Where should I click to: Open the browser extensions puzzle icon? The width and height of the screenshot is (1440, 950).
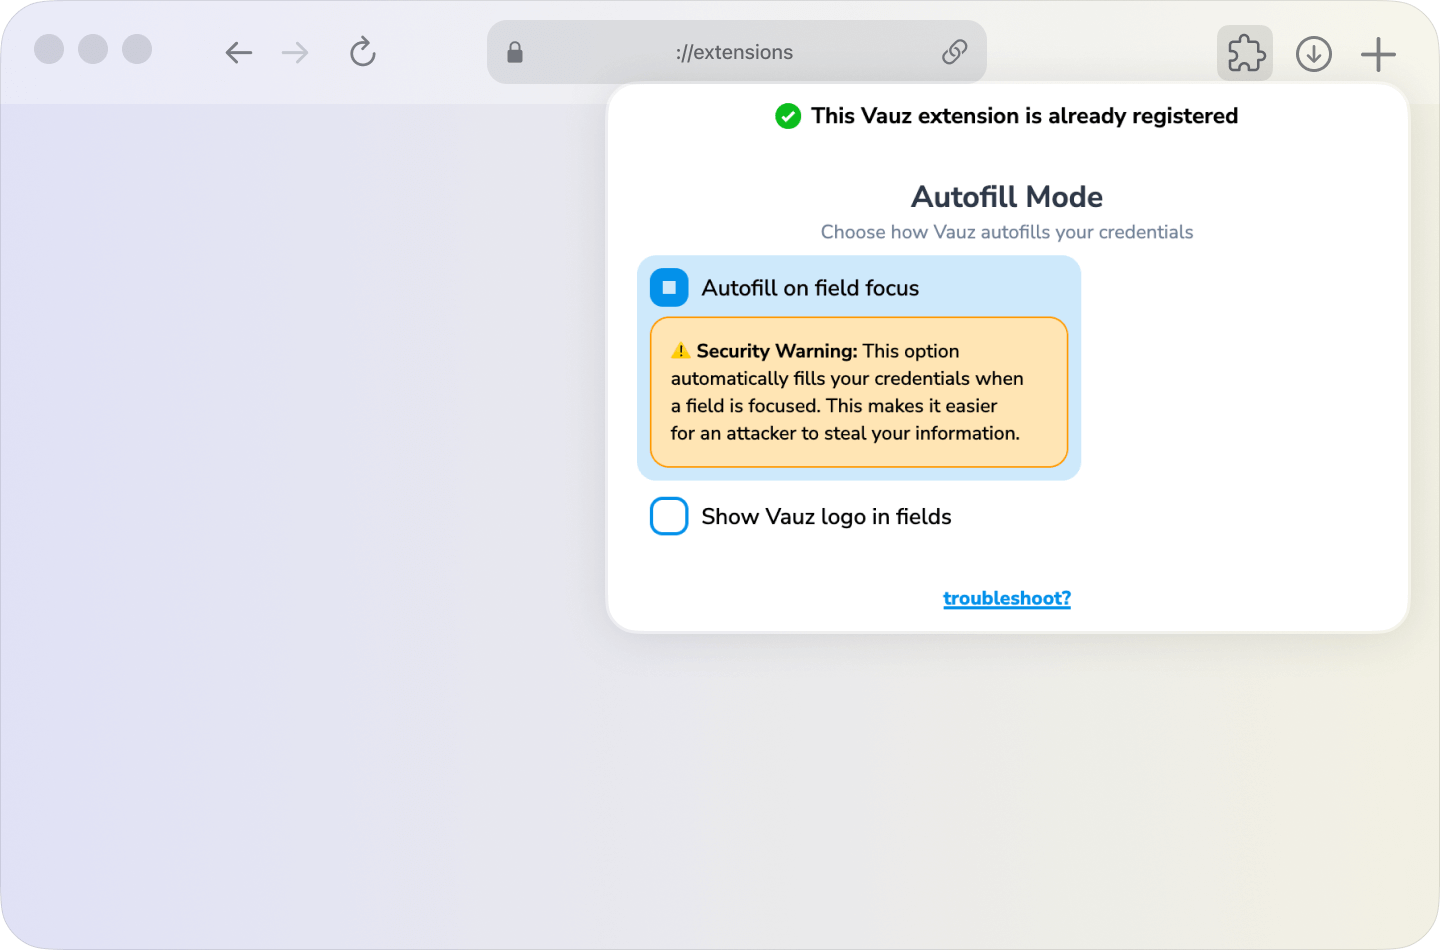(x=1244, y=53)
